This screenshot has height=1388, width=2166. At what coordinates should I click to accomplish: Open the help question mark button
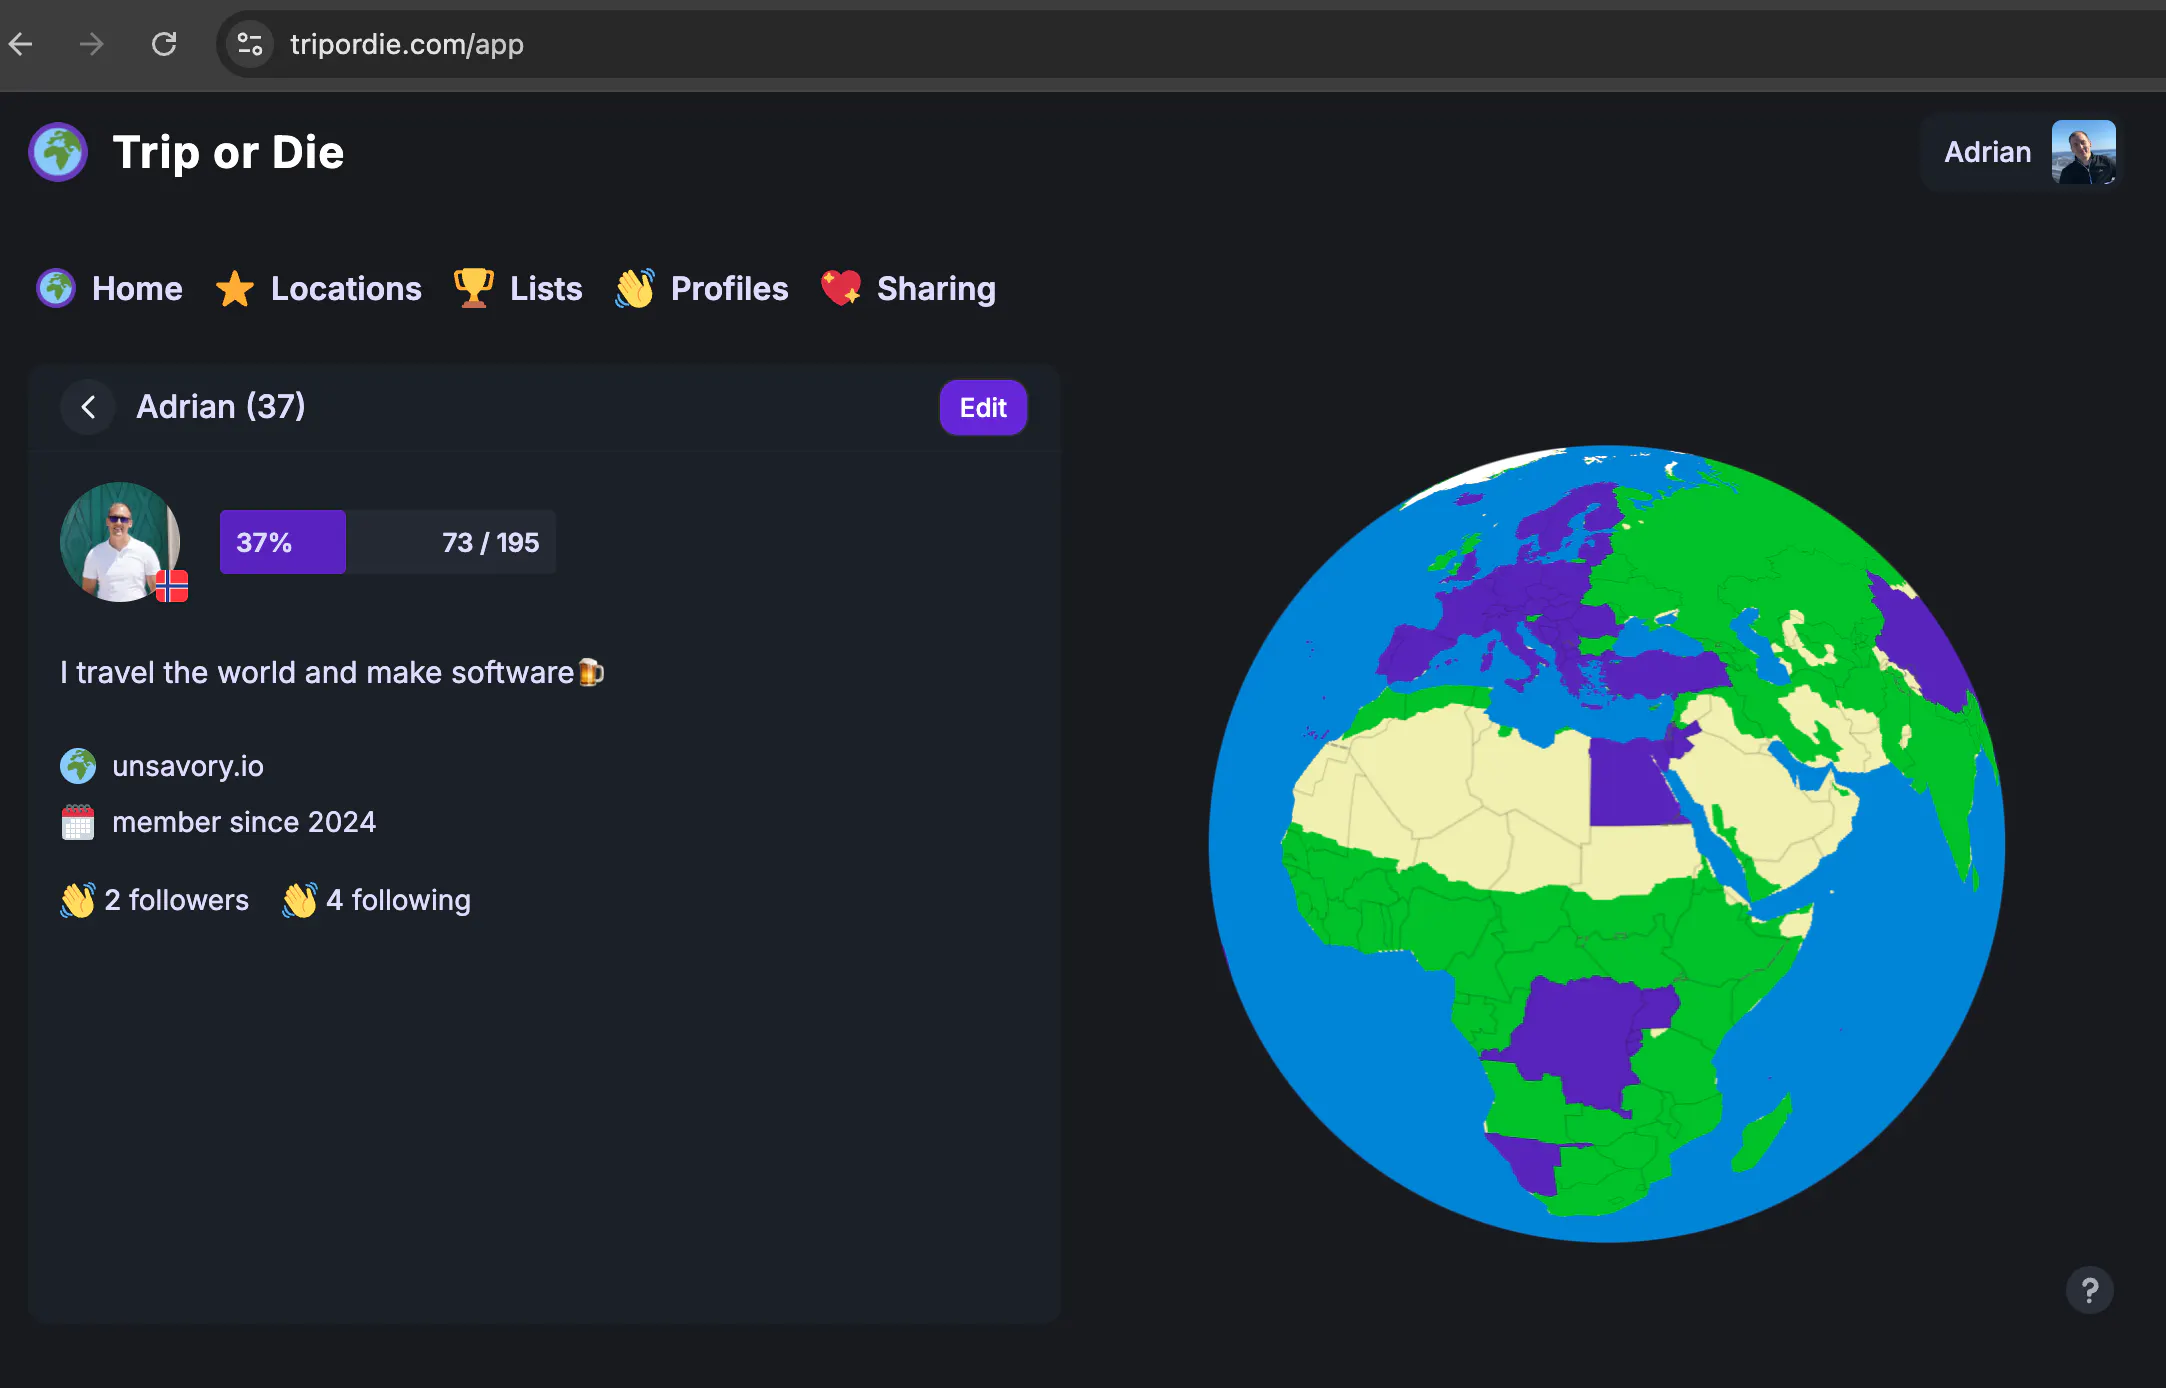[2090, 1290]
